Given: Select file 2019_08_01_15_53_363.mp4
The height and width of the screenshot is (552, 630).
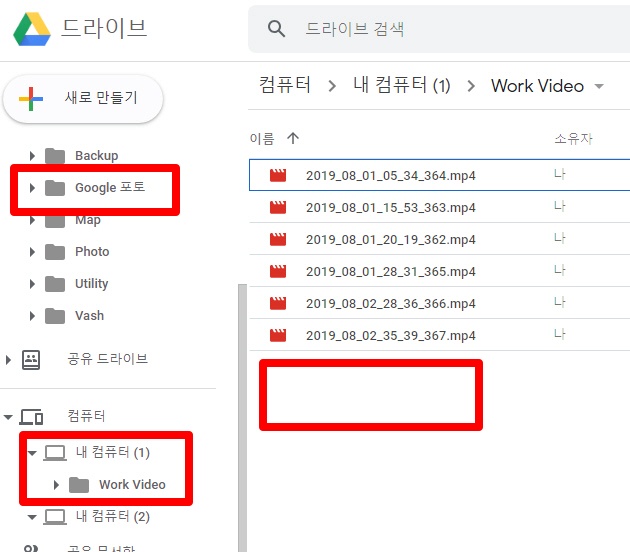Looking at the screenshot, I should coord(391,208).
